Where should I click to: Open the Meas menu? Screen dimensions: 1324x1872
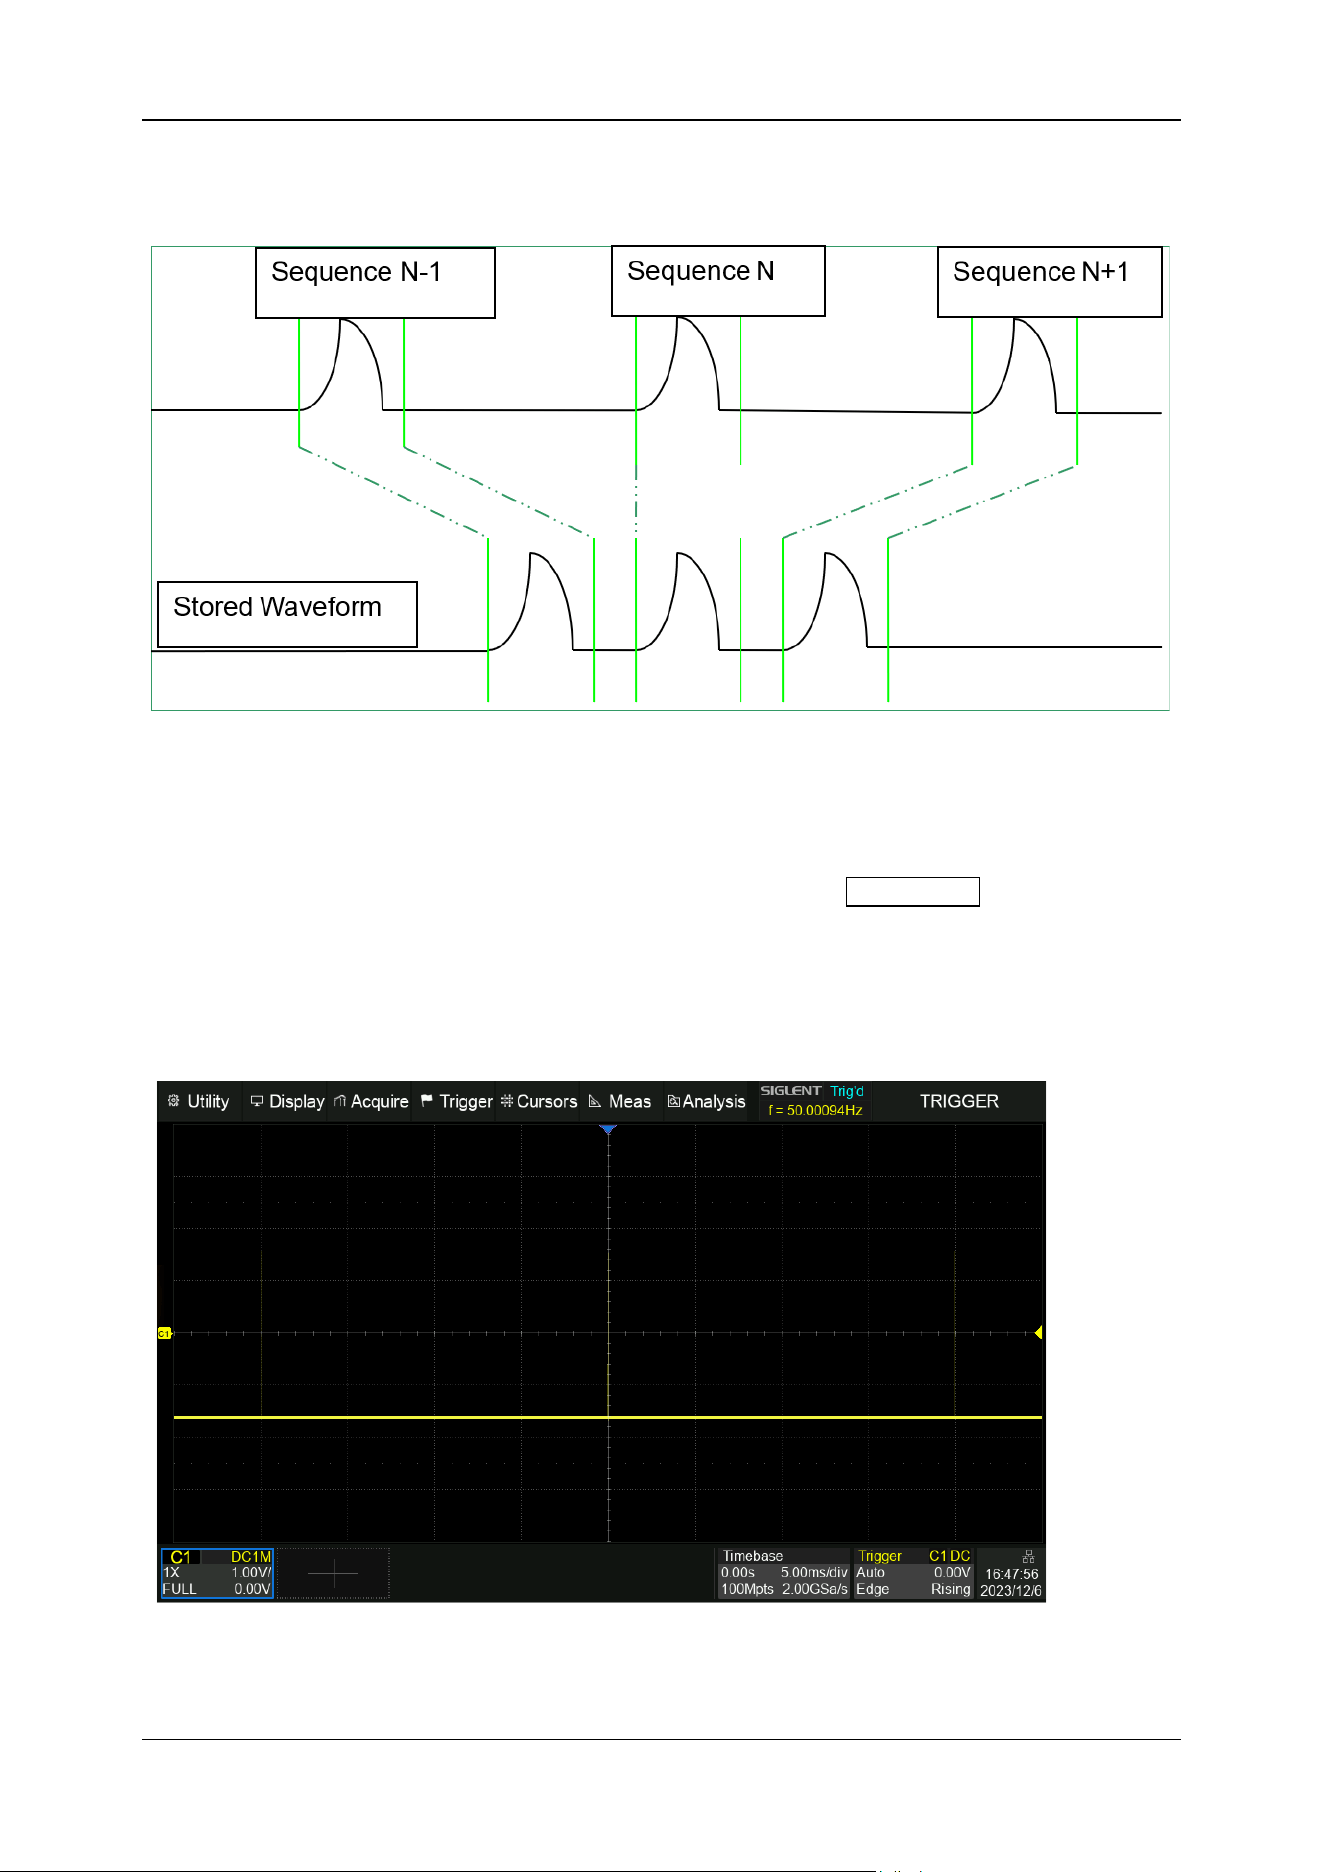(x=620, y=1101)
